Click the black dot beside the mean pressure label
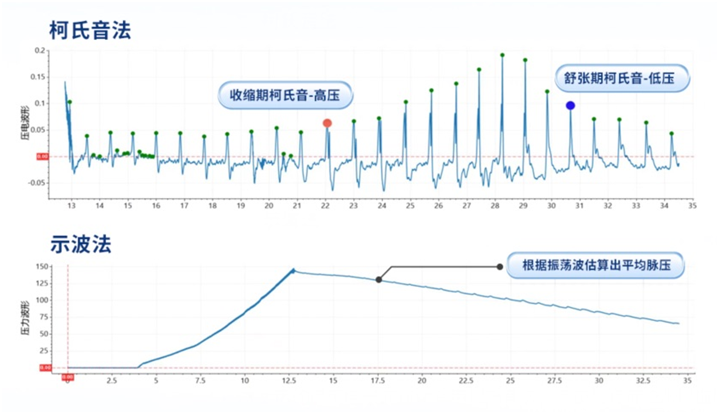Image resolution: width=719 pixels, height=414 pixels. [x=500, y=266]
